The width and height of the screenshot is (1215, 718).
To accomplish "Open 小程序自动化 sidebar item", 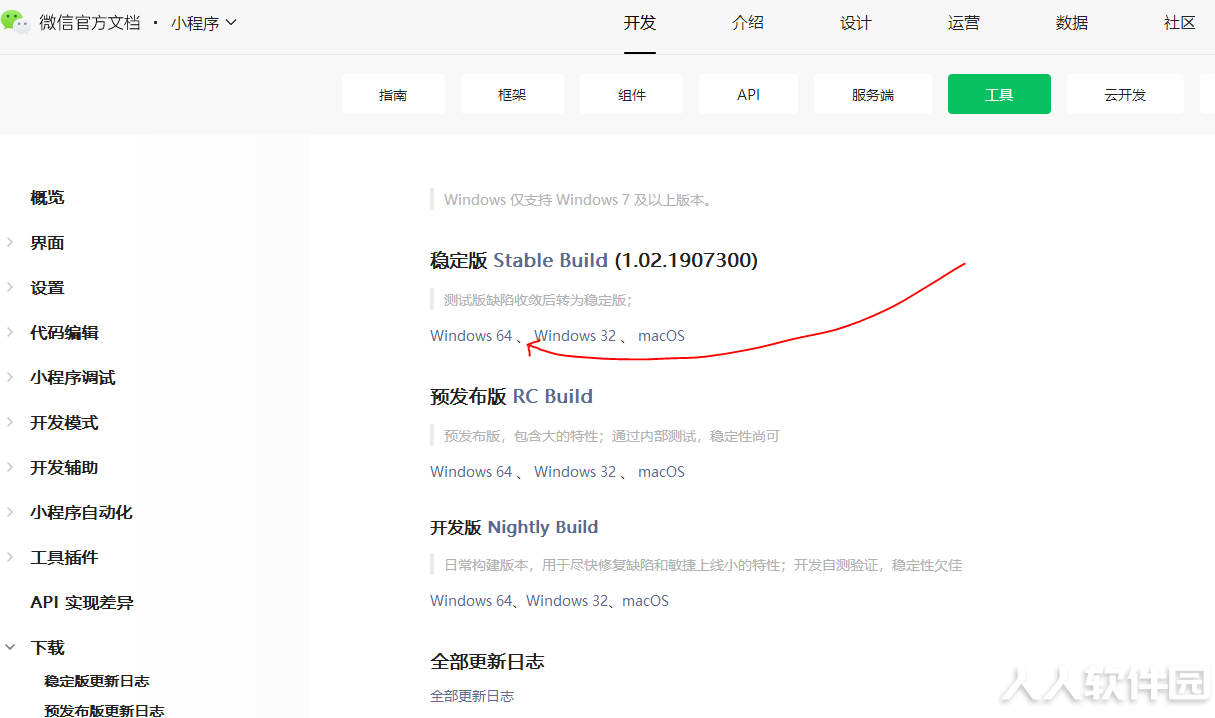I will pos(81,513).
